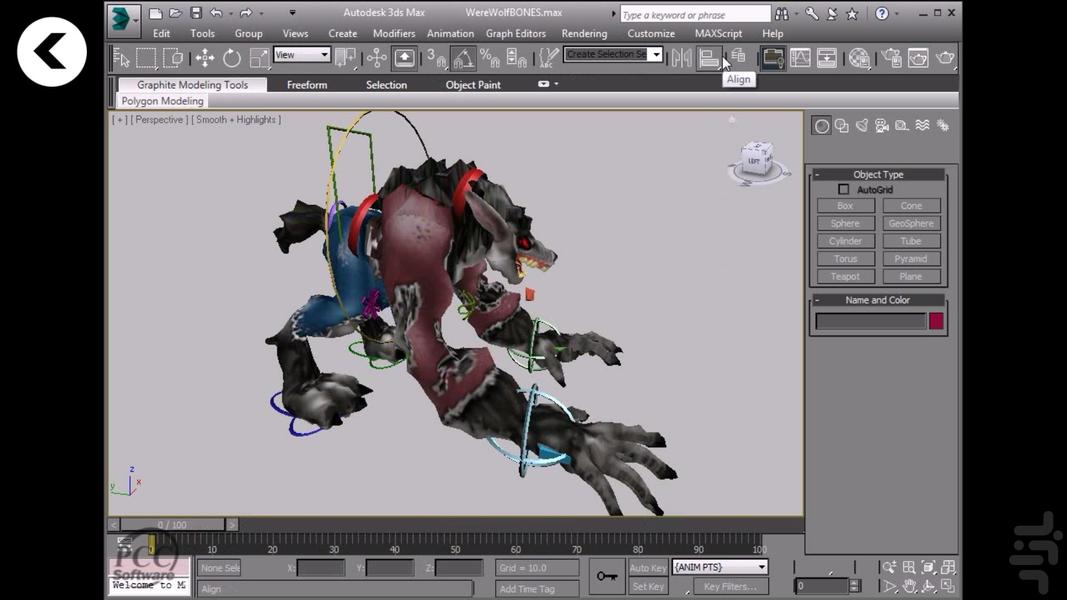1067x600 pixels.
Task: Open the Key Filters button
Action: pos(730,587)
